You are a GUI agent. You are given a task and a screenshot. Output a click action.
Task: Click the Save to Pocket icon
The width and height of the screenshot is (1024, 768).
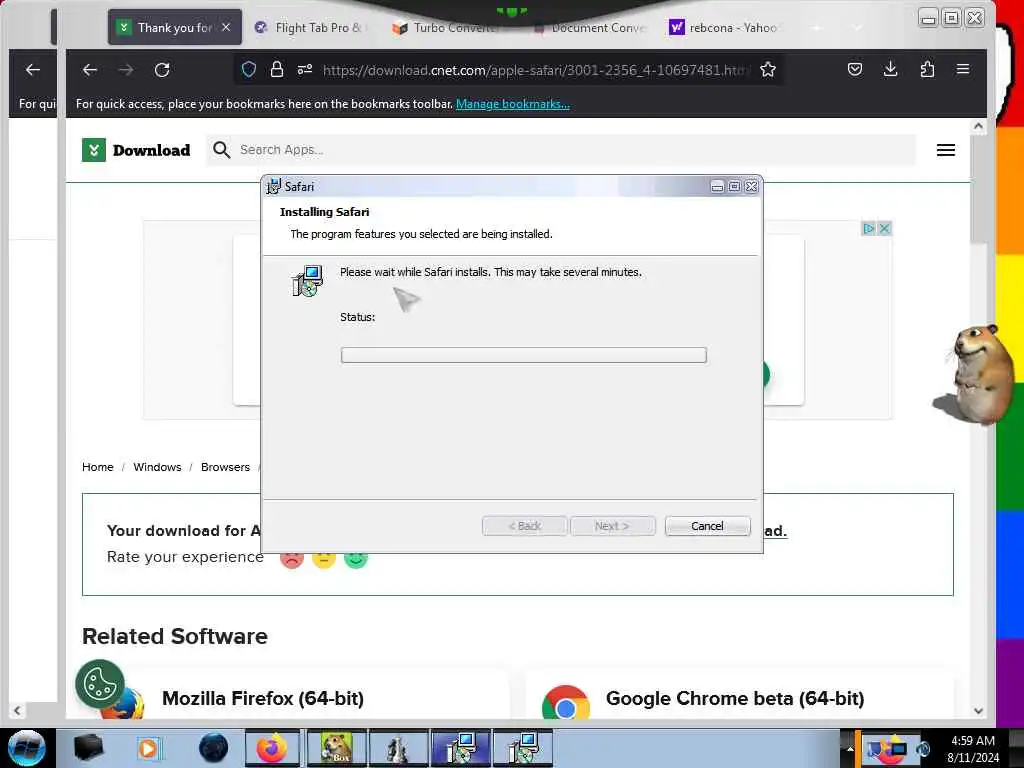coord(855,69)
